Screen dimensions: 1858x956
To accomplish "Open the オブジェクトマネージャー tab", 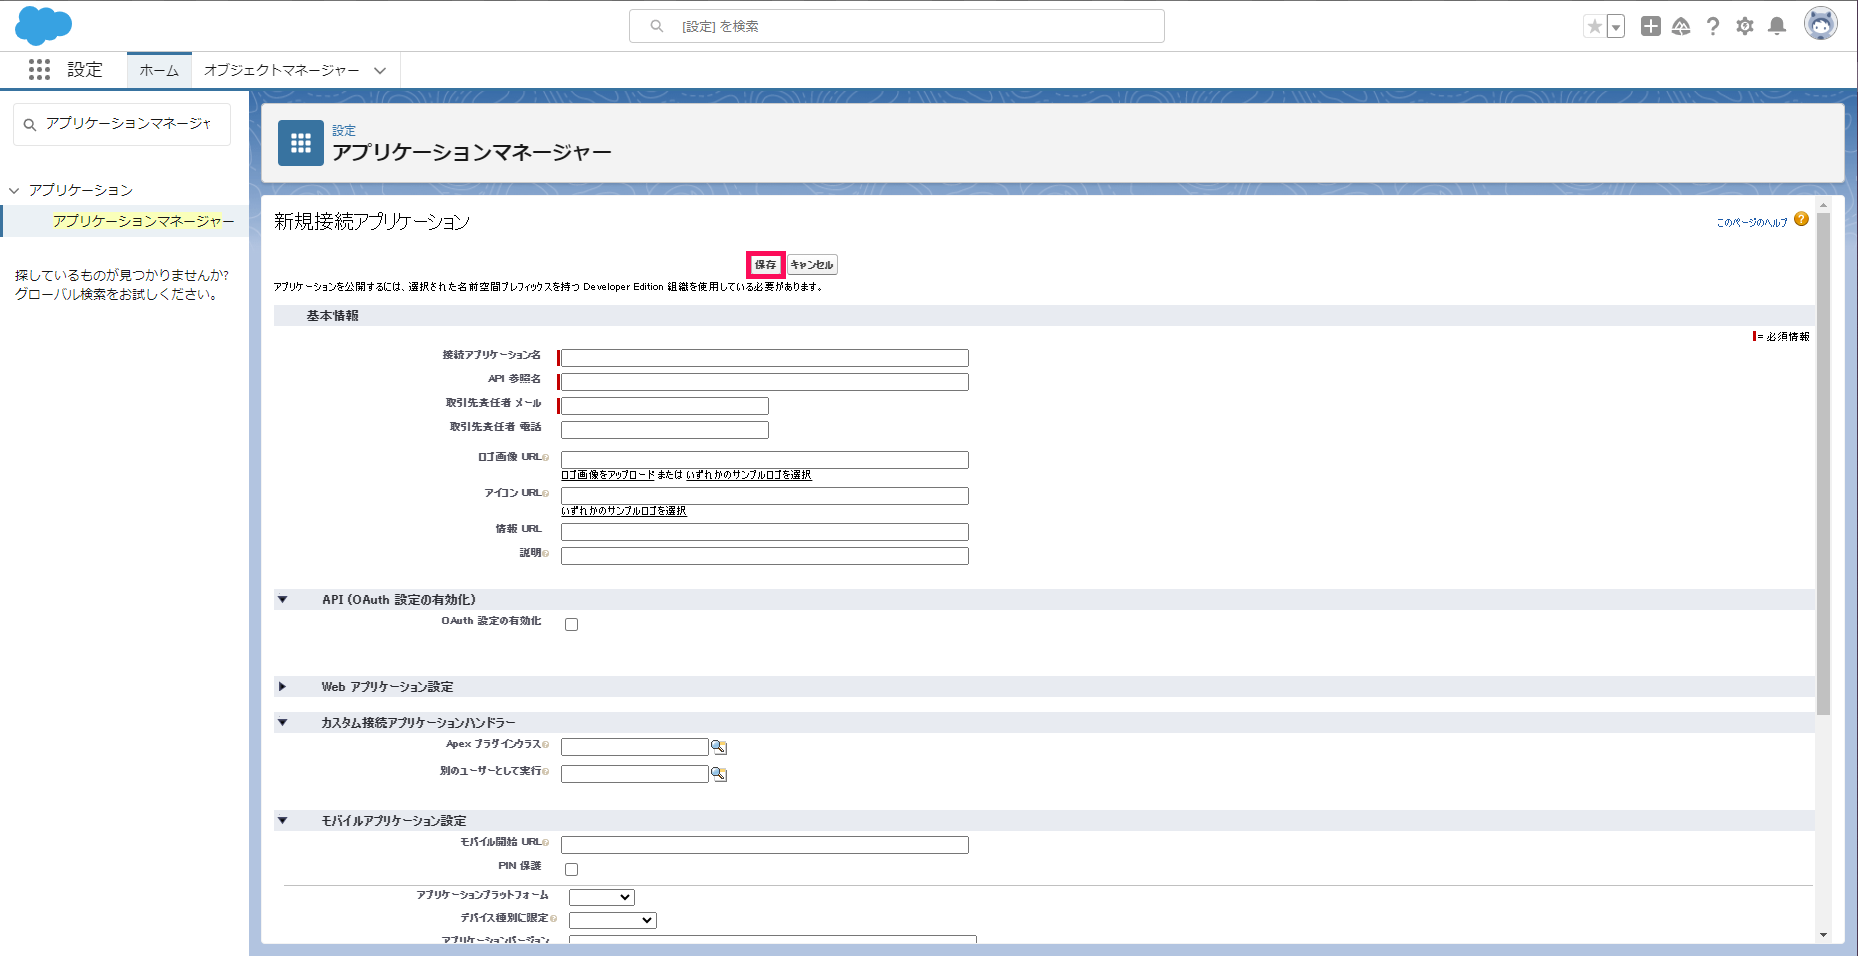I will pyautogui.click(x=281, y=70).
